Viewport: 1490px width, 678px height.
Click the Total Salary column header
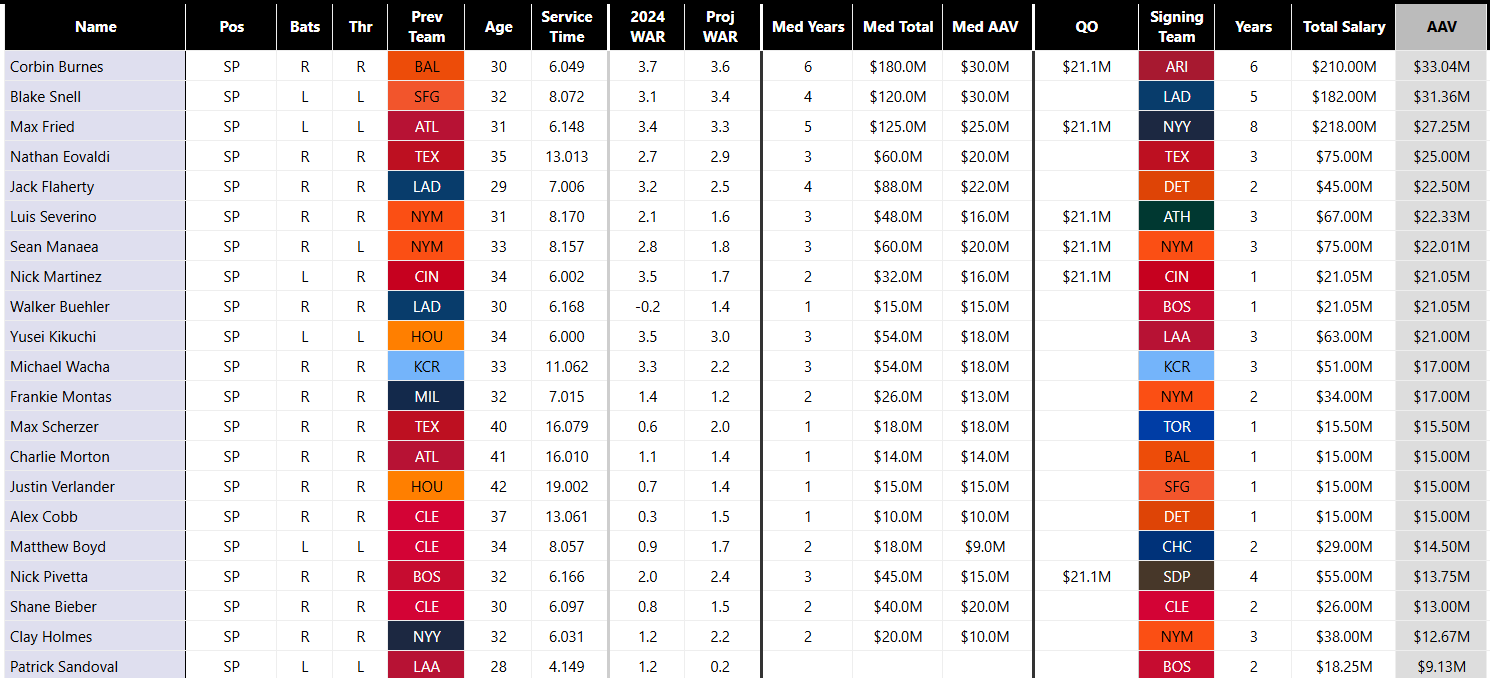coord(1343,27)
